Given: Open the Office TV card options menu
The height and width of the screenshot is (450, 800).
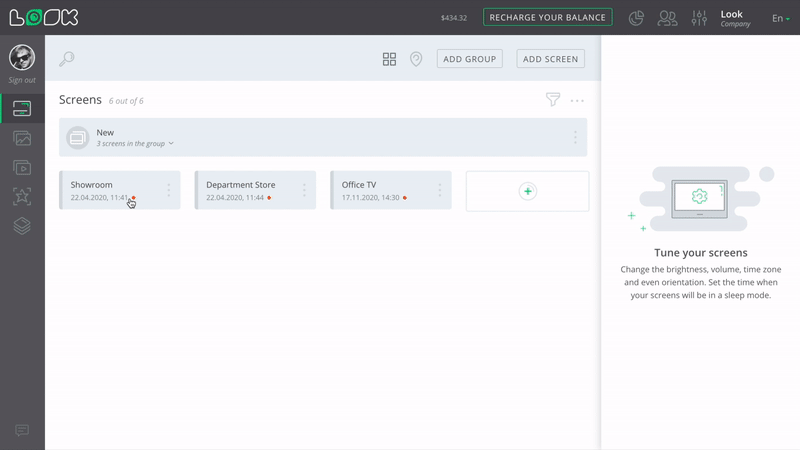Looking at the screenshot, I should [440, 190].
